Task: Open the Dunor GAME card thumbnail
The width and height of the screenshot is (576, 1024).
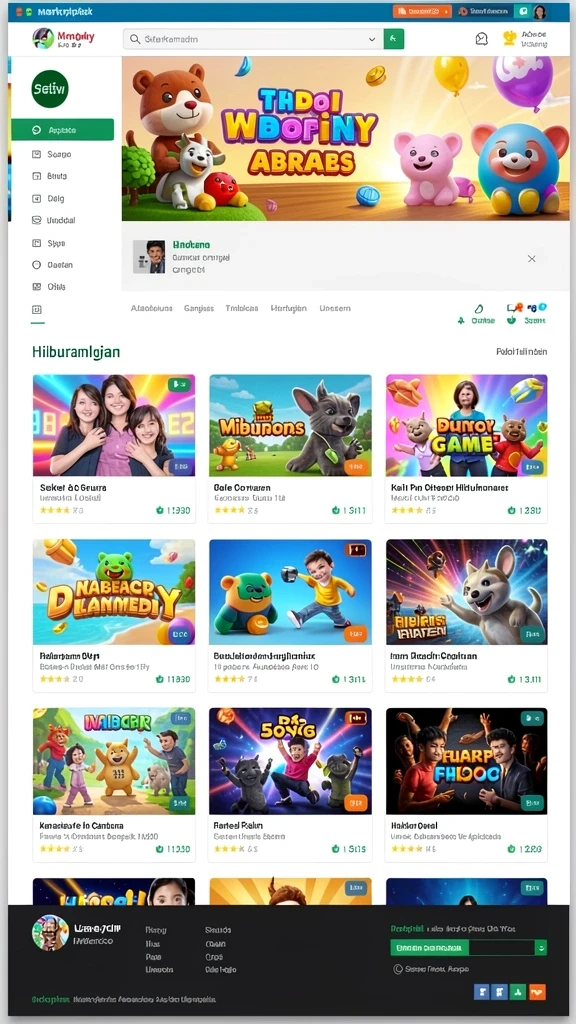Action: click(466, 425)
